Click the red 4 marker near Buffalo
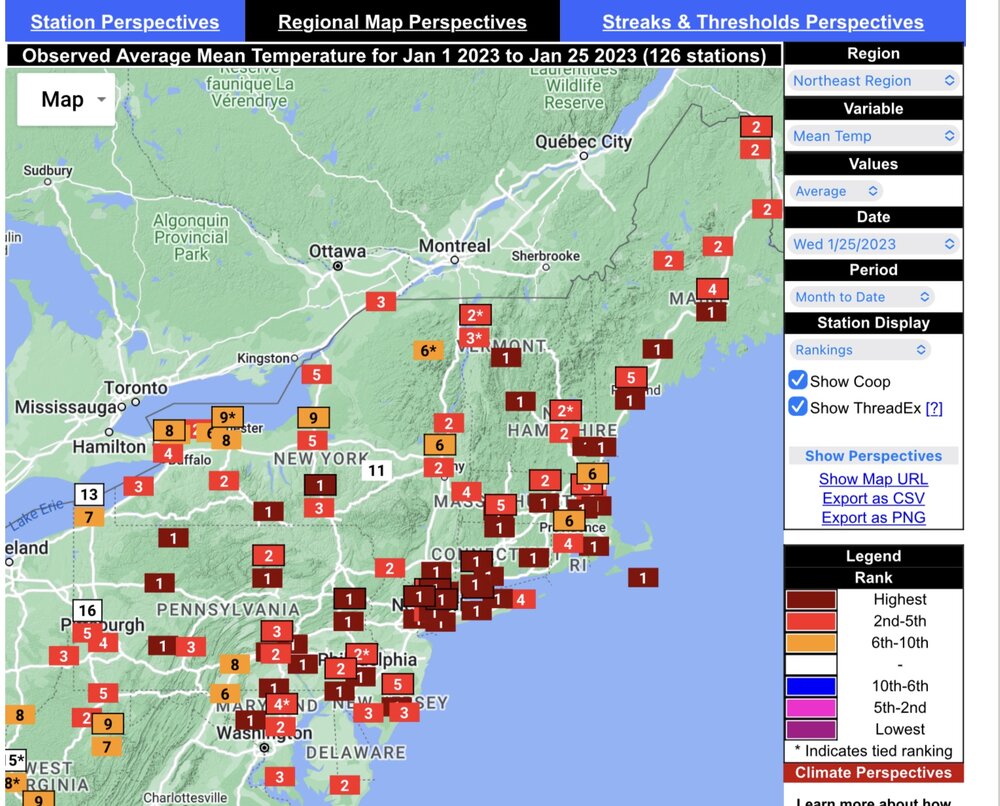Viewport: 1000px width, 806px height. click(168, 453)
